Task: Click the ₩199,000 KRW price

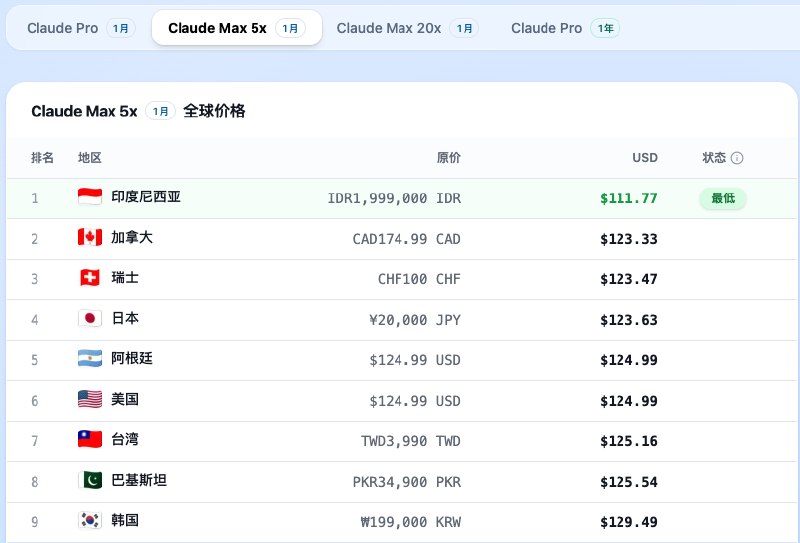Action: pyautogui.click(x=411, y=523)
